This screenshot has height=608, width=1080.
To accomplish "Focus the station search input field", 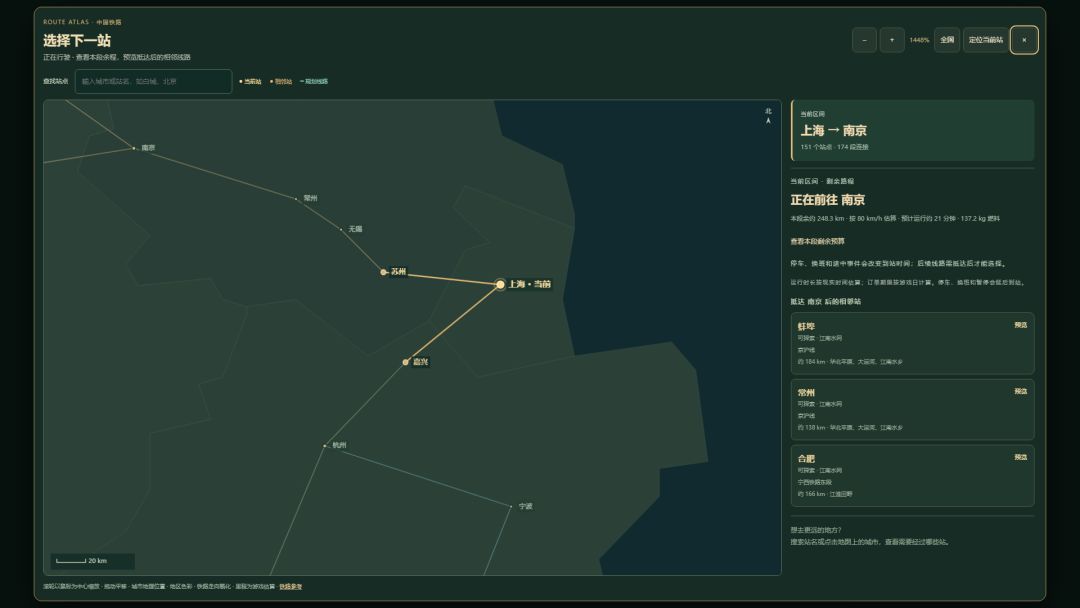I will [153, 81].
